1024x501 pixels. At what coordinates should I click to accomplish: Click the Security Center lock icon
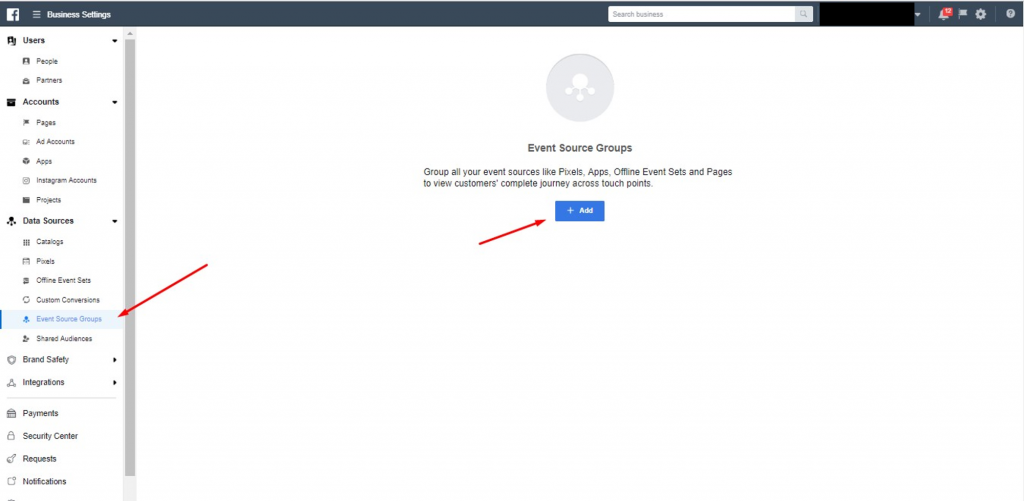(11, 436)
